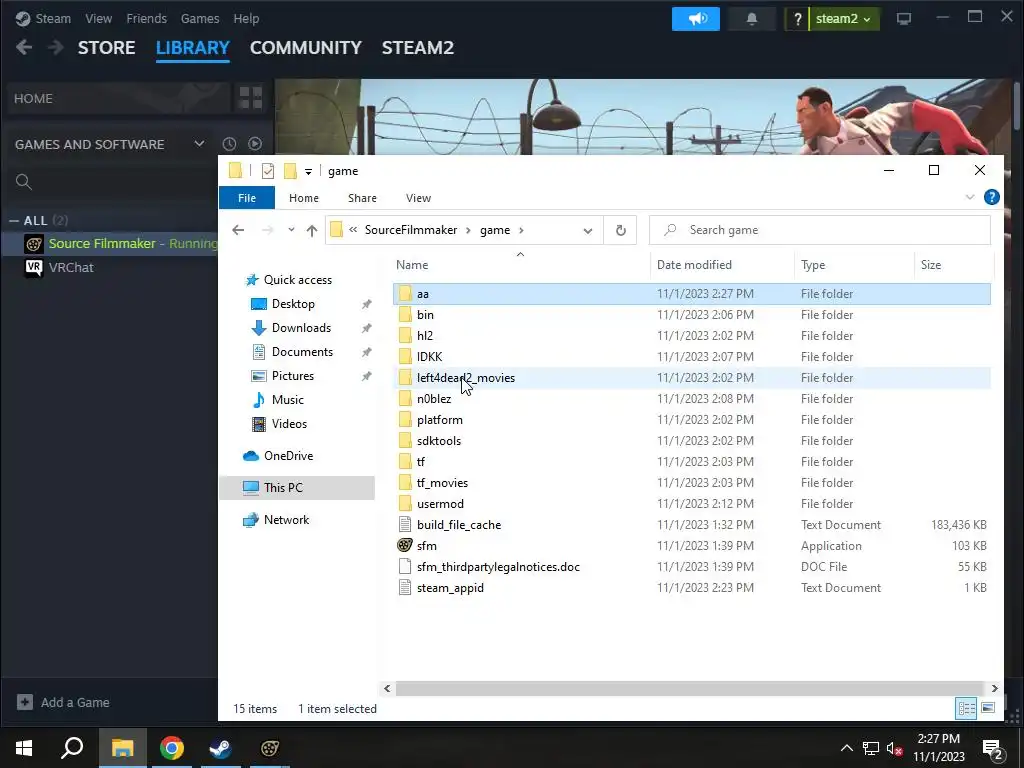Click Steam library search magnifier

(x=24, y=182)
